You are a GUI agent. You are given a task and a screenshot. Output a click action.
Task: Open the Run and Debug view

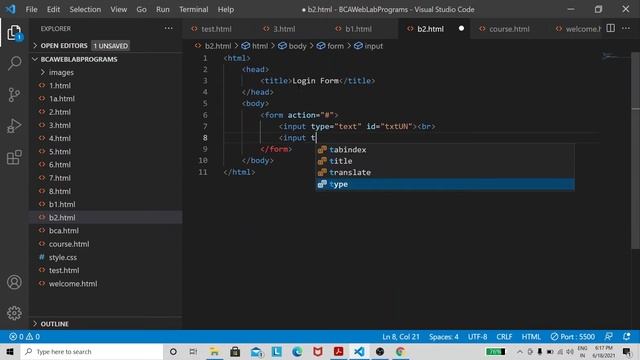[x=14, y=126]
